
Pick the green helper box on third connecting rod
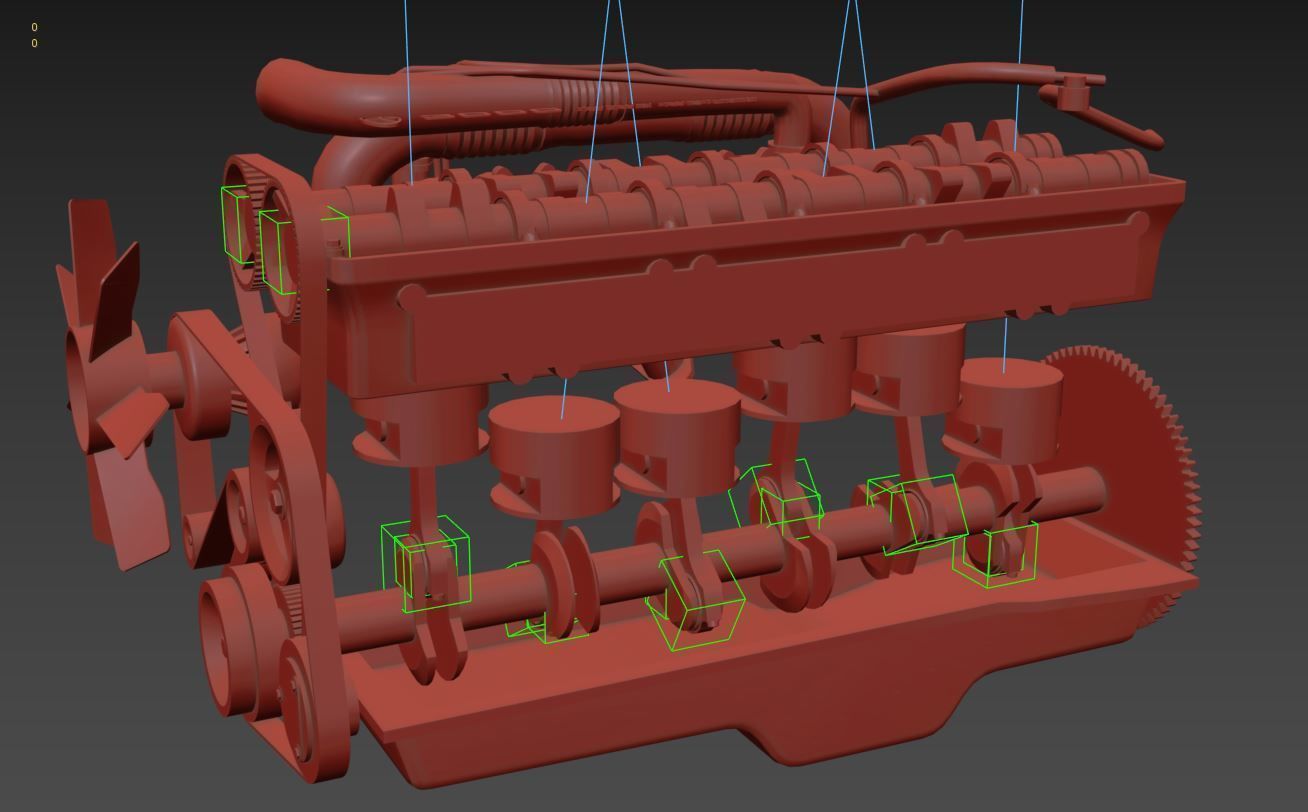700,600
